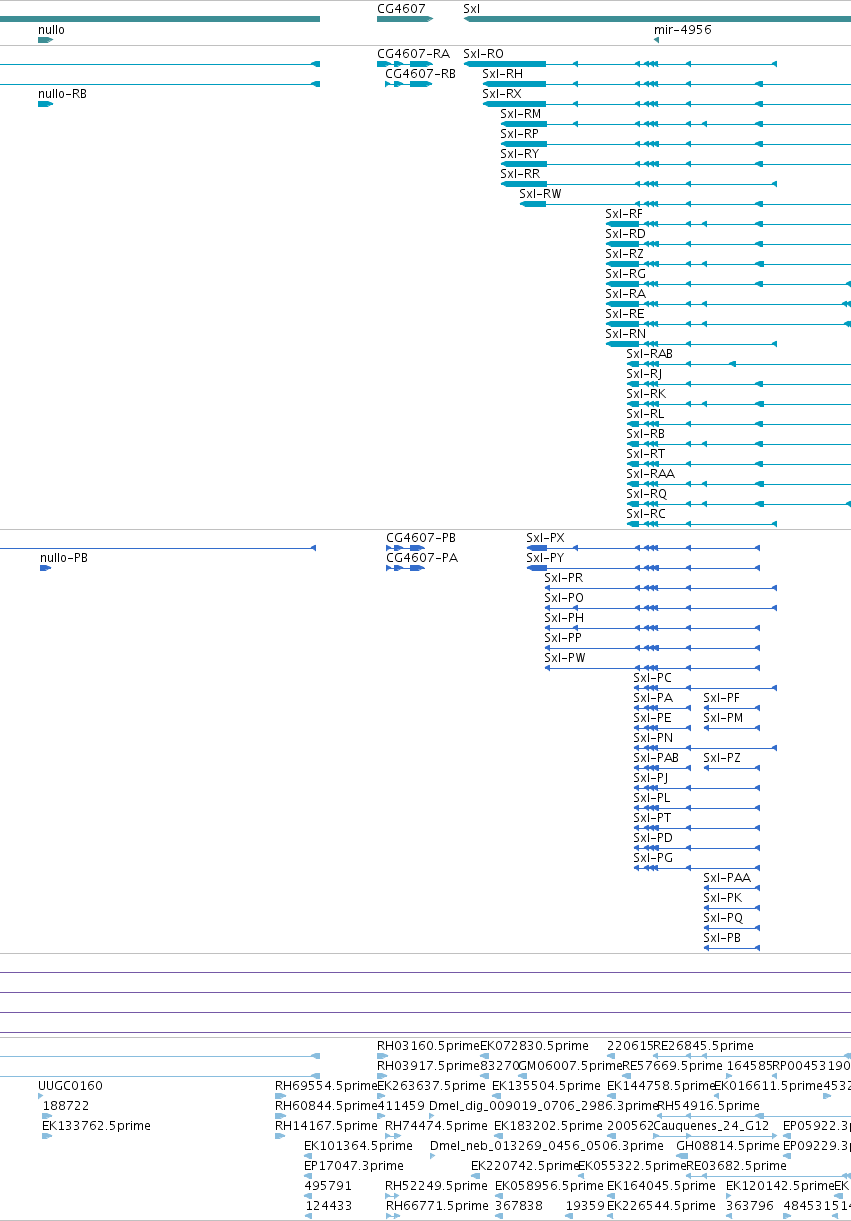Click the Sxl-RY transcript label
The image size is (851, 1221).
519,153
